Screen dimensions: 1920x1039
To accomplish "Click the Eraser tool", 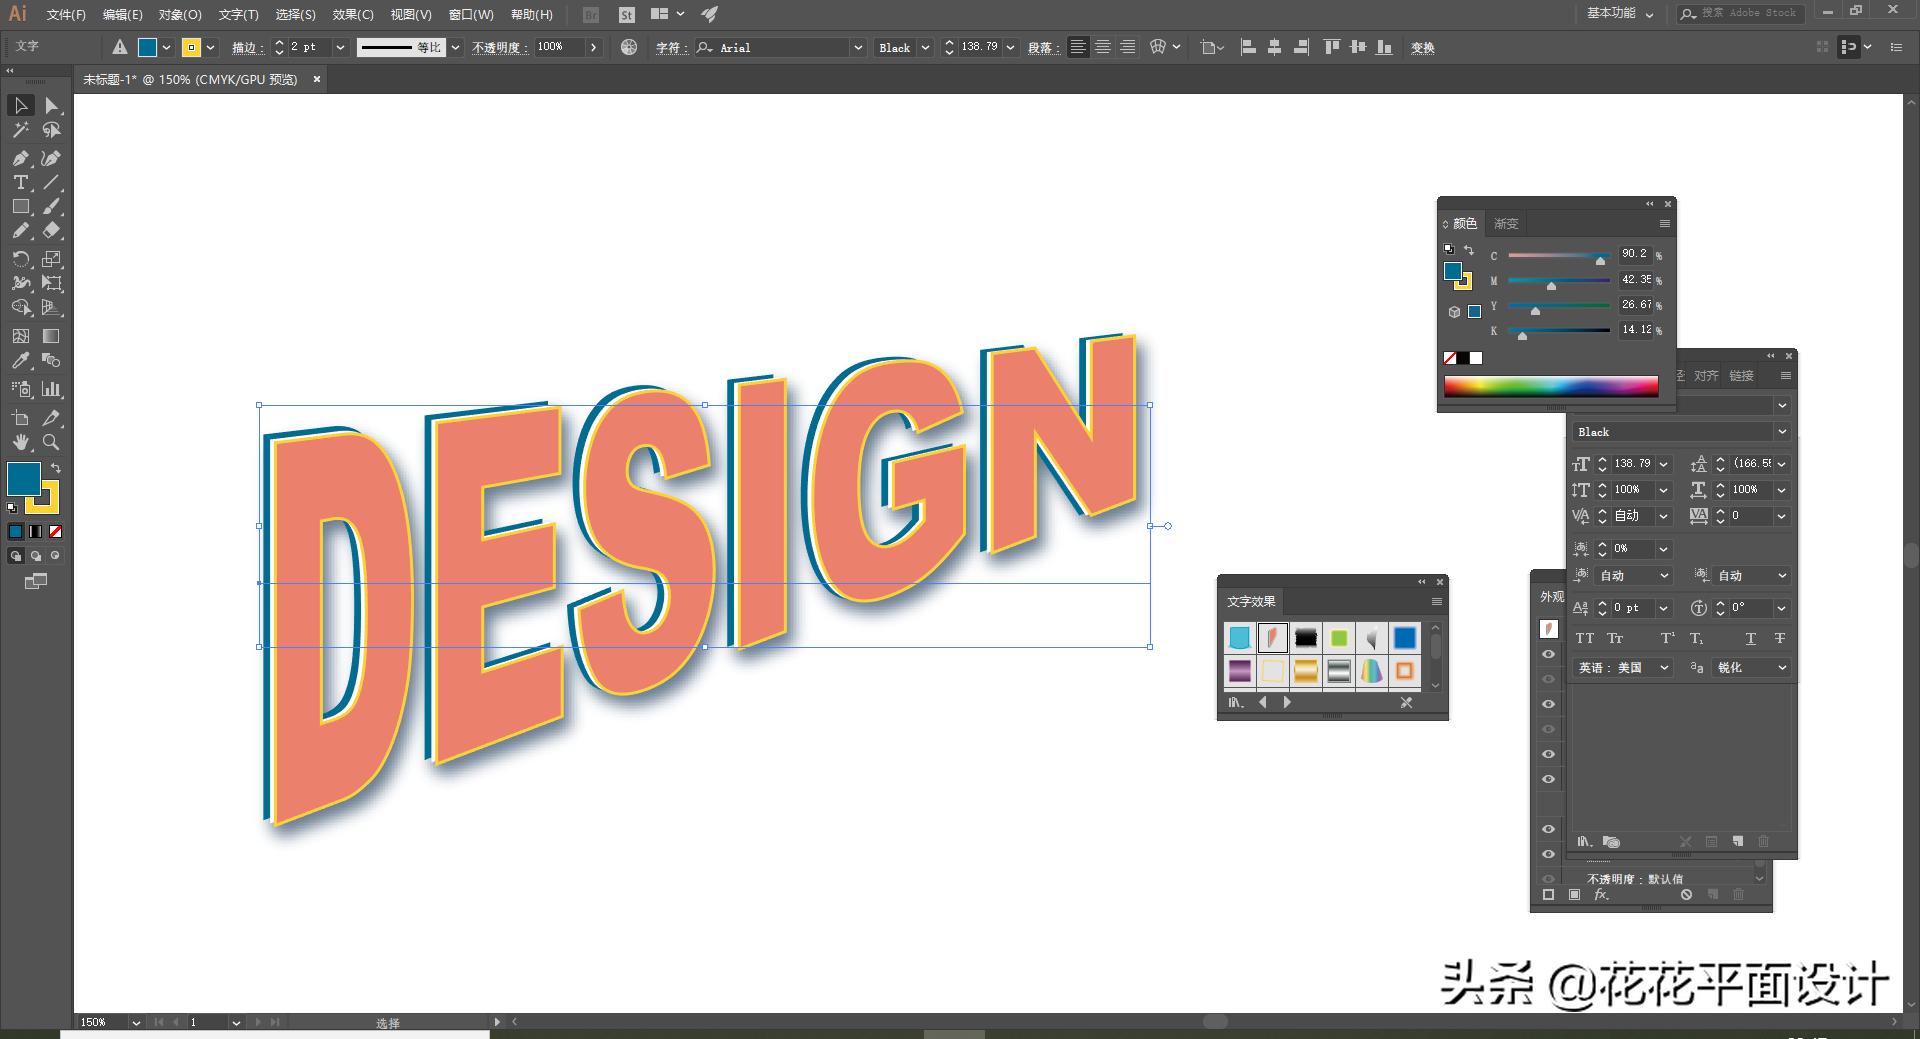I will [x=51, y=230].
